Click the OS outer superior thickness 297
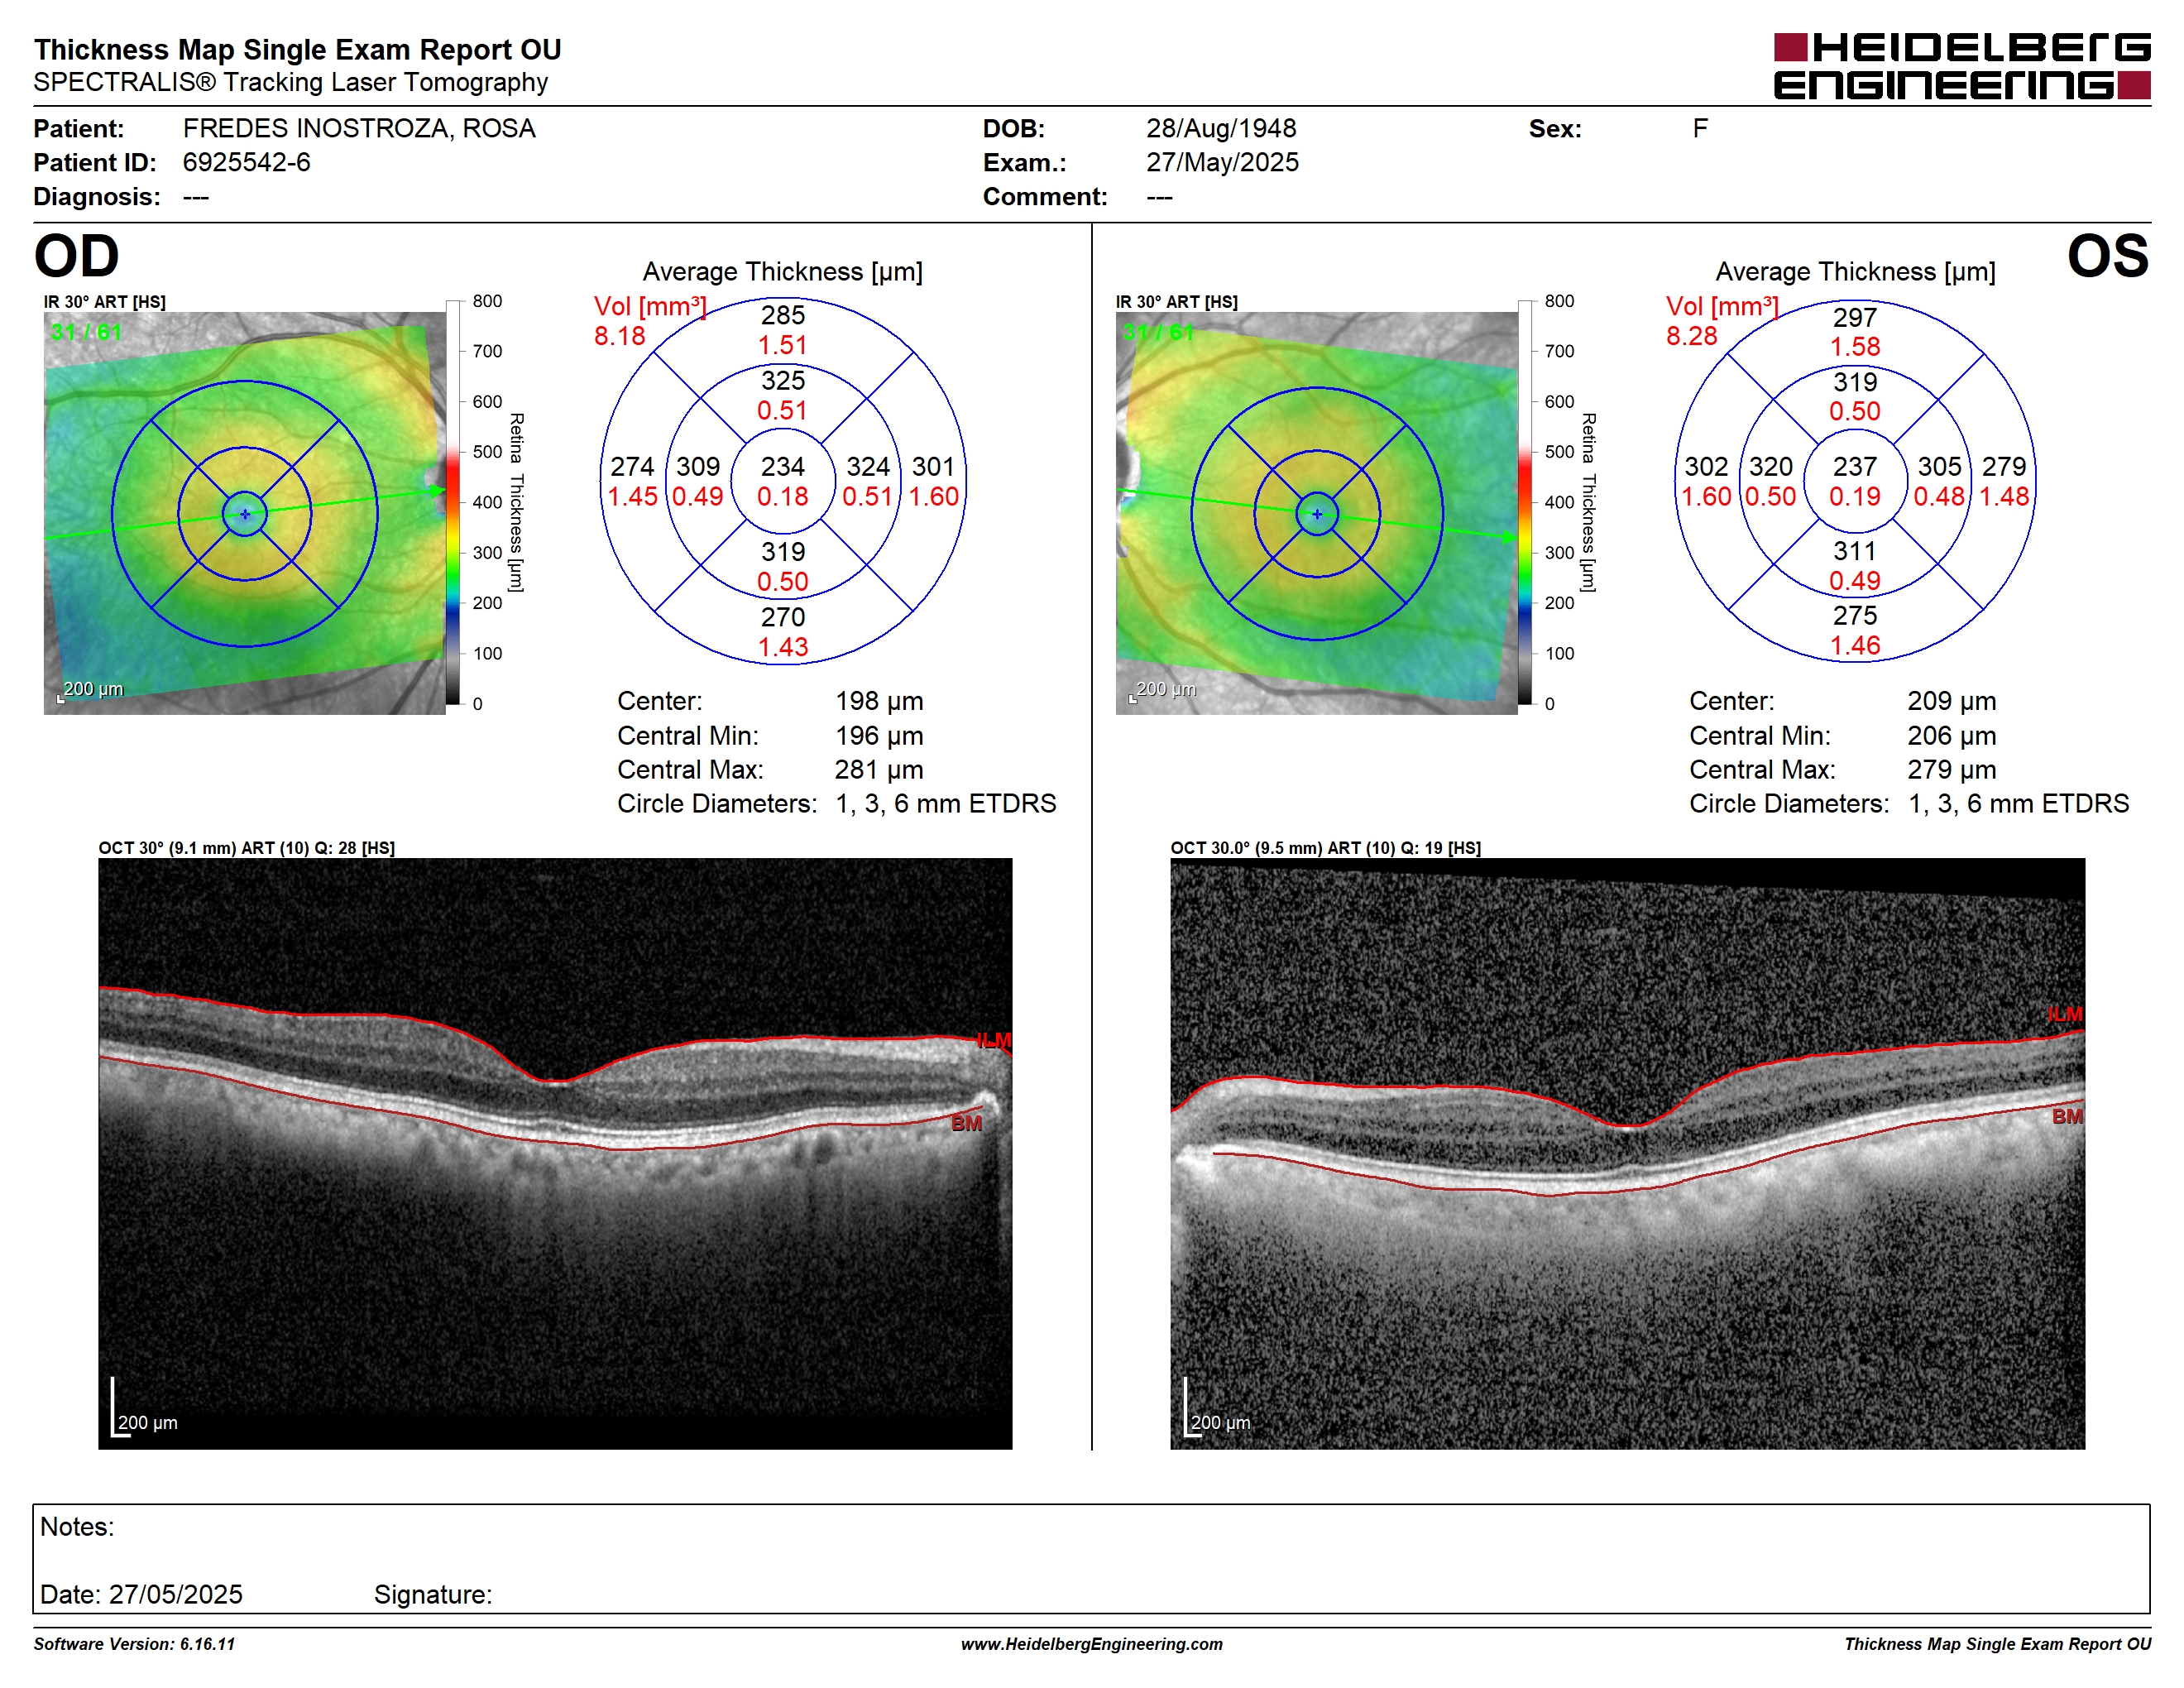 click(1855, 318)
